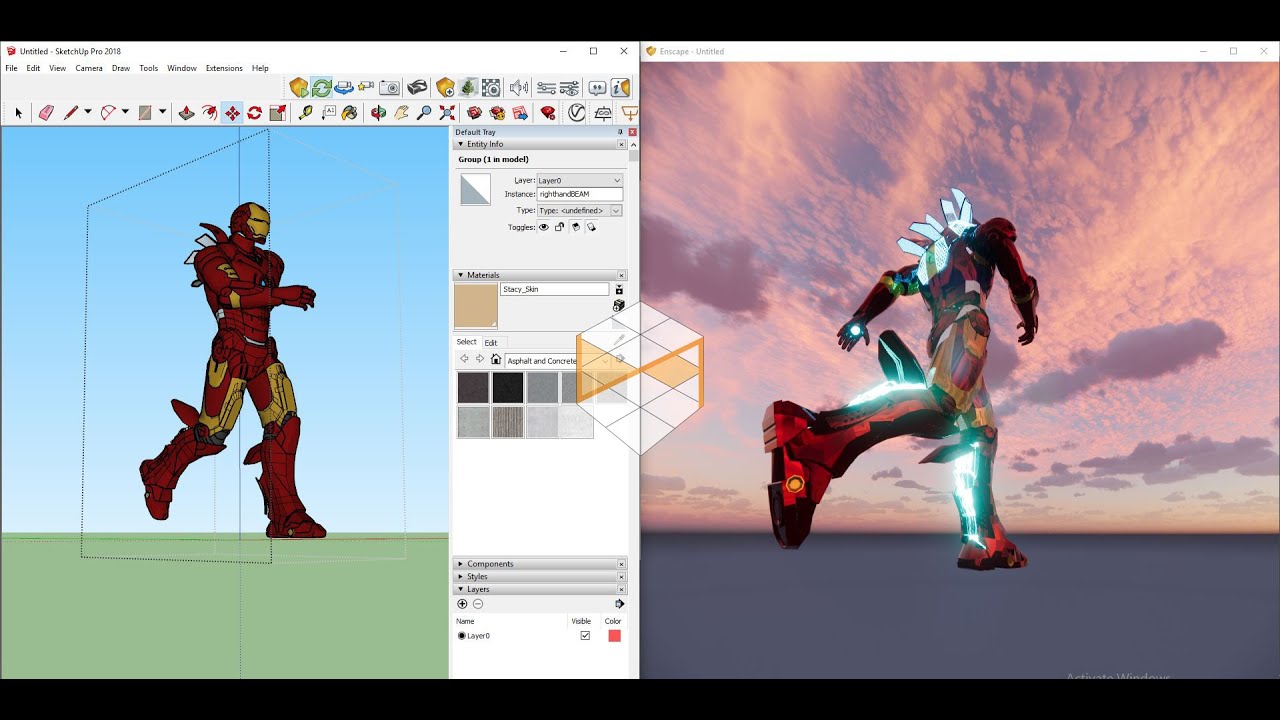Click the Instance name field righthandBEAM

(580, 194)
